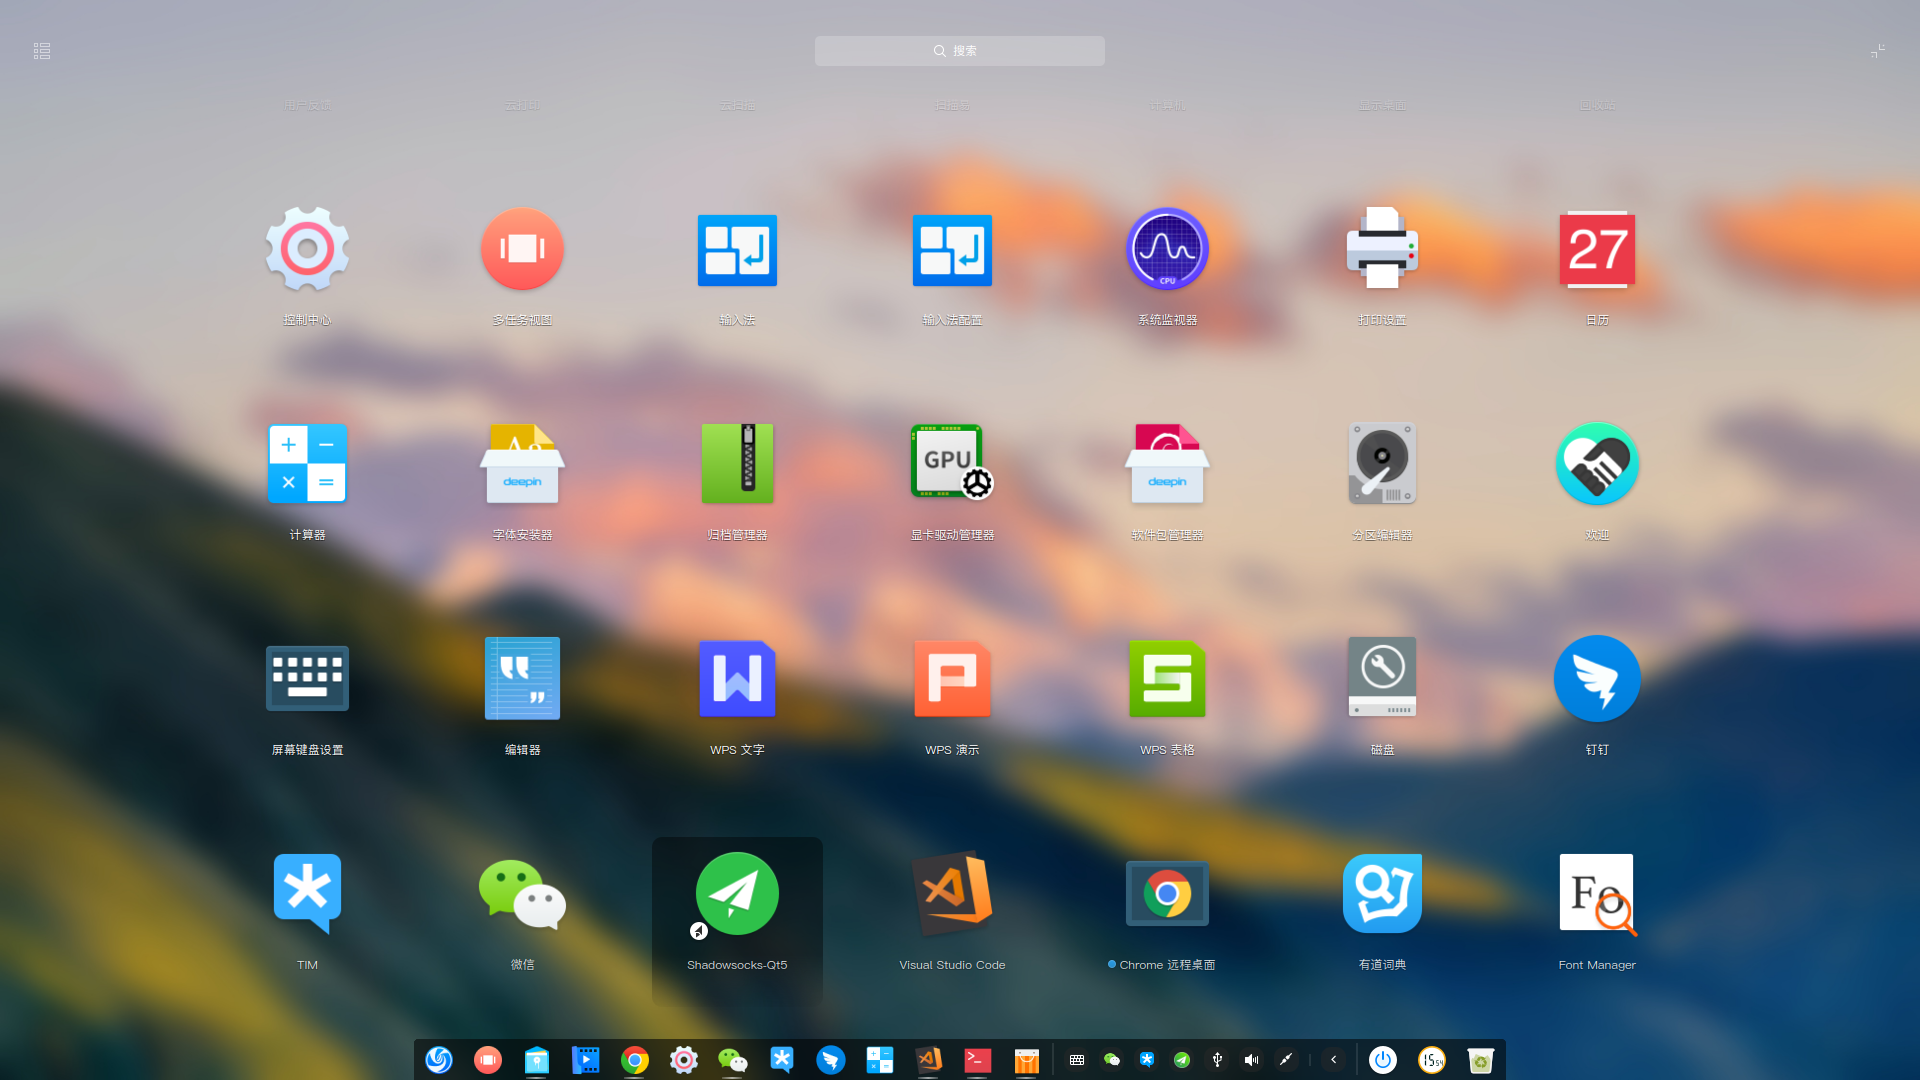Screen dimensions: 1920x1080
Task: Open 打印设置 printer settings
Action: (1382, 250)
